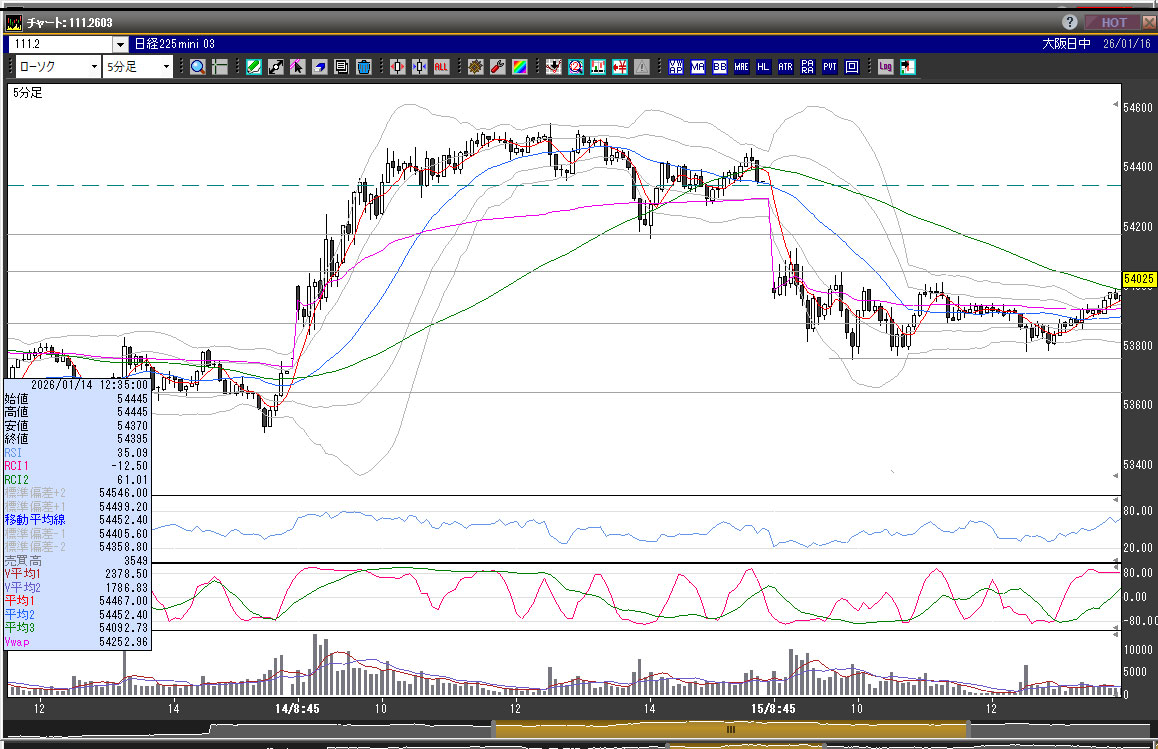Open the rainbow color settings icon
Screen dimensions: 1158x749
pos(520,67)
